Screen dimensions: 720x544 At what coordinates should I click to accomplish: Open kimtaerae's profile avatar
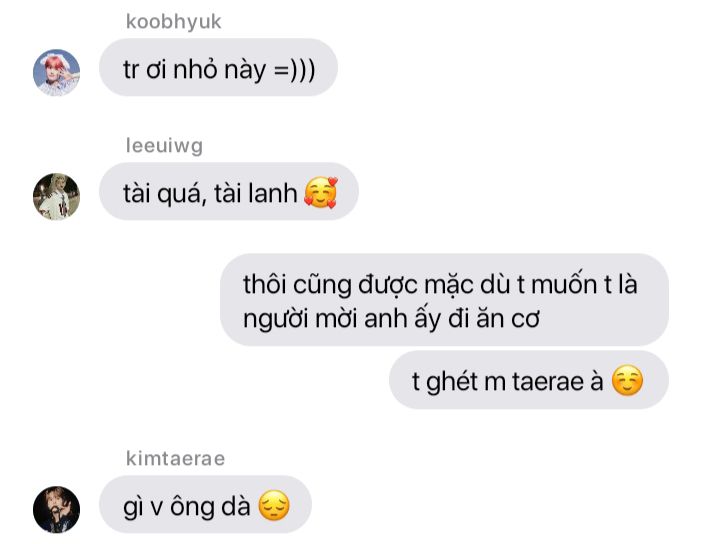pos(56,510)
